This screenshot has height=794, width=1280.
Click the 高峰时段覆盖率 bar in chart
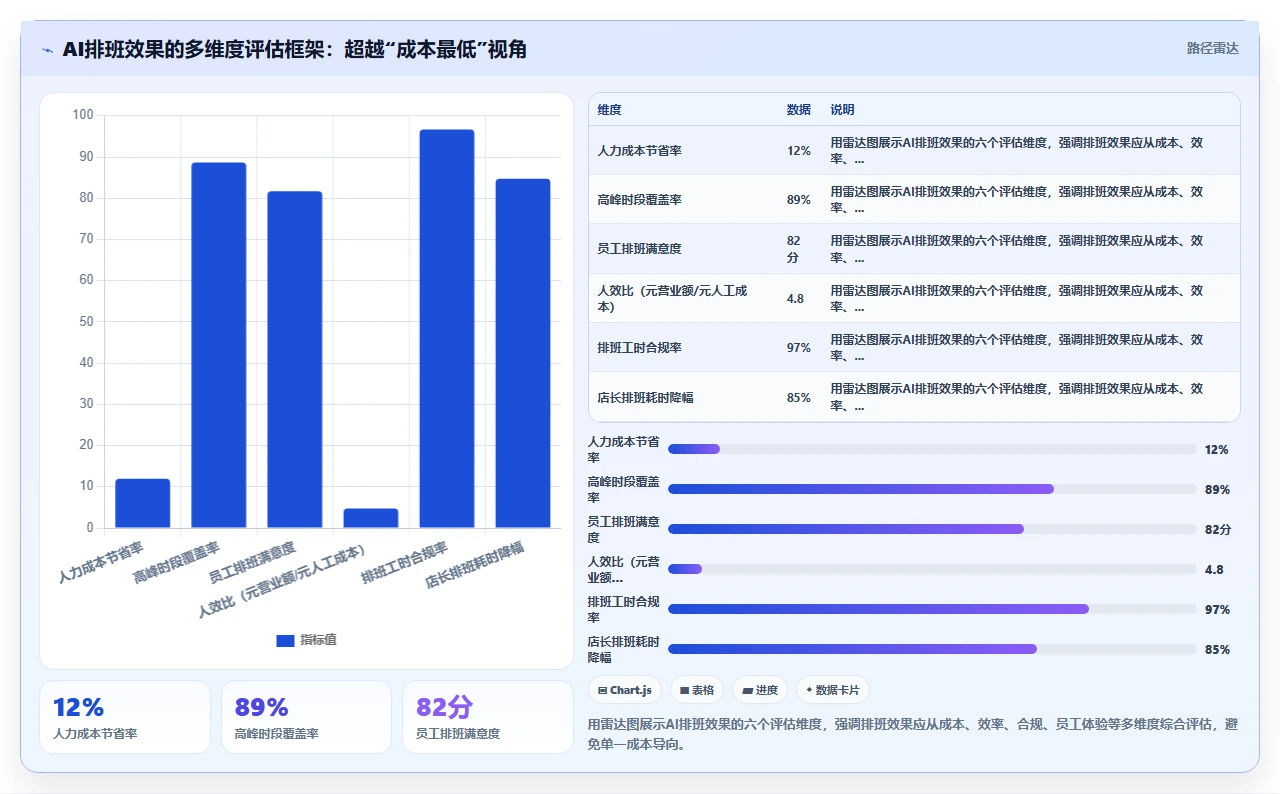218,345
